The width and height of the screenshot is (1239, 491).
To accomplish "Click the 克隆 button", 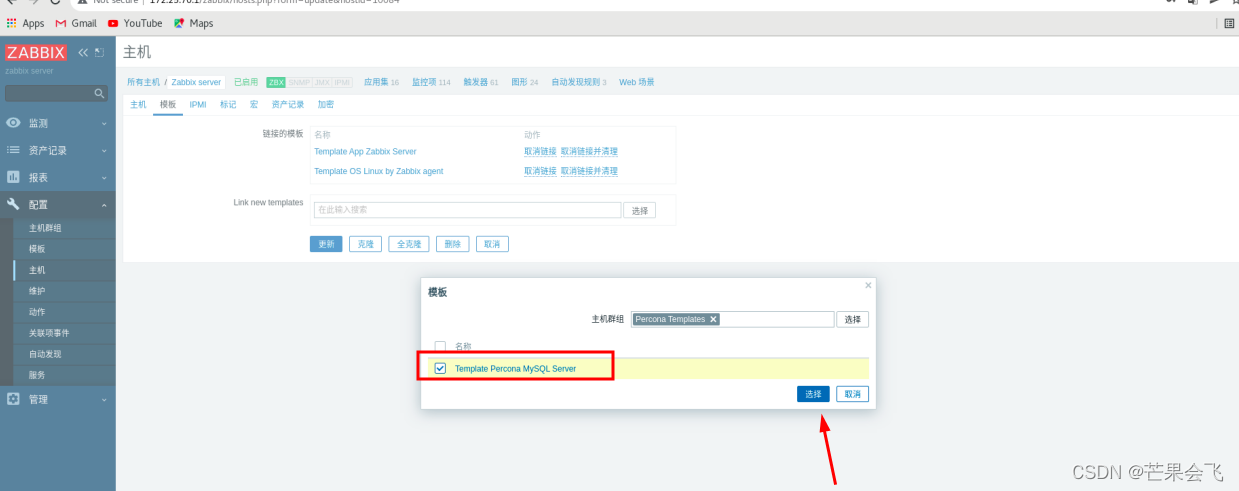I will 365,244.
